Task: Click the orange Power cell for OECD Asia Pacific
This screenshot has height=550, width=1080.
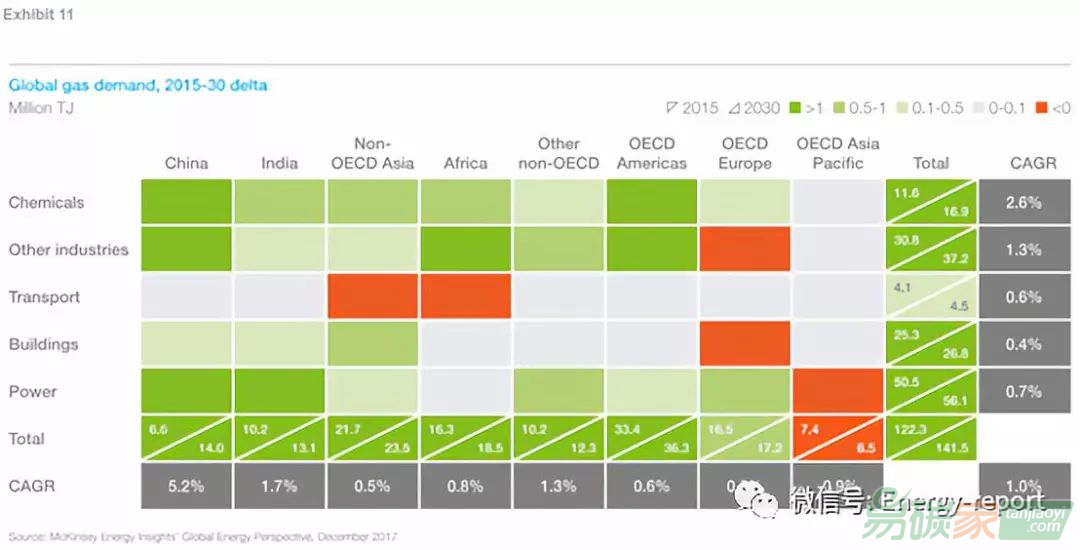Action: coord(838,391)
